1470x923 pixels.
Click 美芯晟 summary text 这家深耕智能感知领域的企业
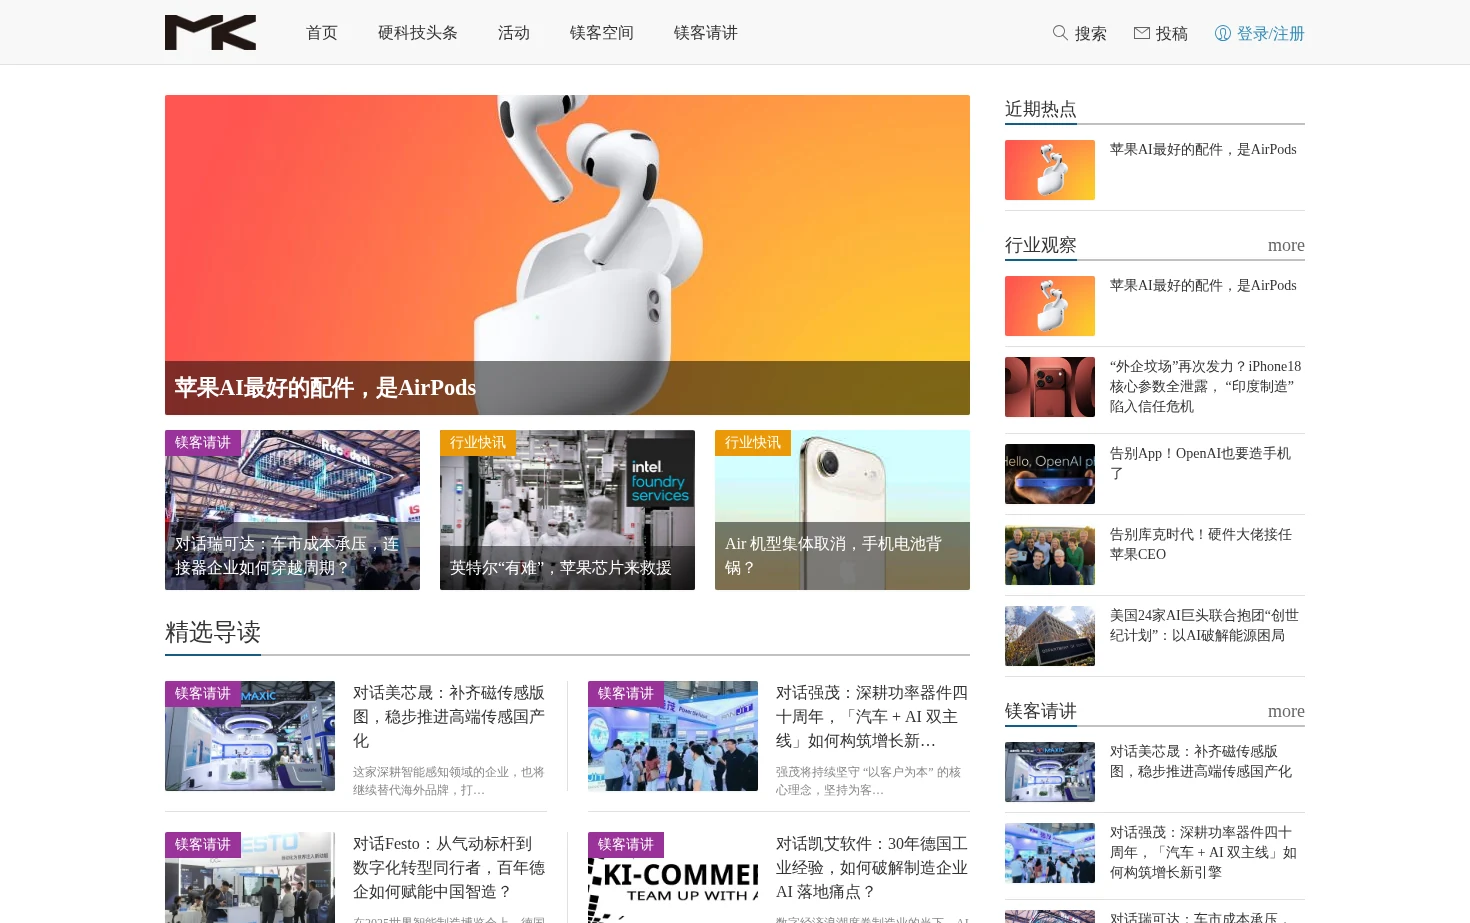(449, 781)
